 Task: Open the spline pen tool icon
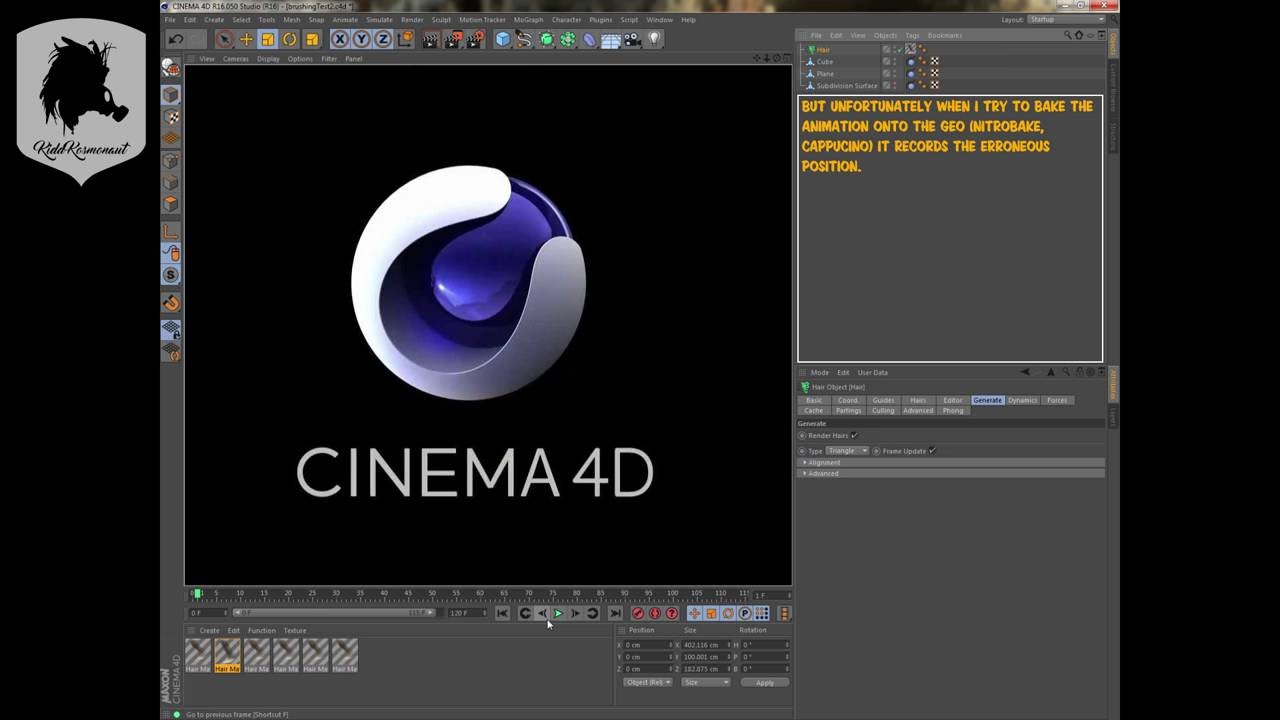click(524, 39)
